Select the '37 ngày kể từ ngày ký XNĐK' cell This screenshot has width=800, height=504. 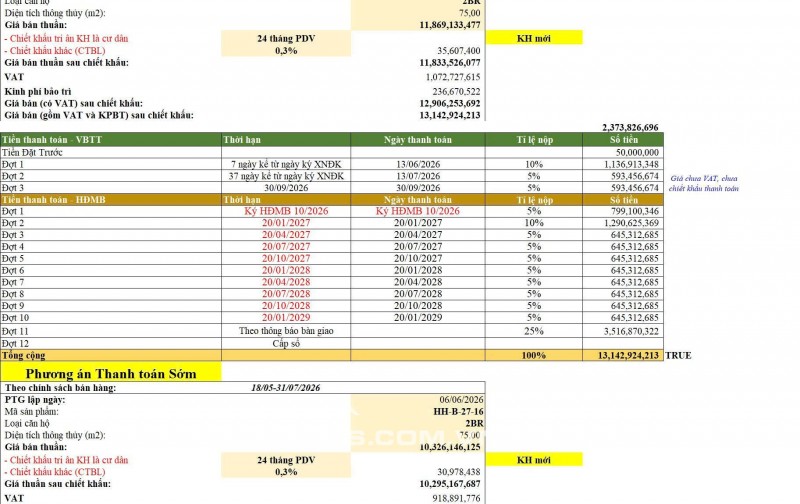coord(286,176)
